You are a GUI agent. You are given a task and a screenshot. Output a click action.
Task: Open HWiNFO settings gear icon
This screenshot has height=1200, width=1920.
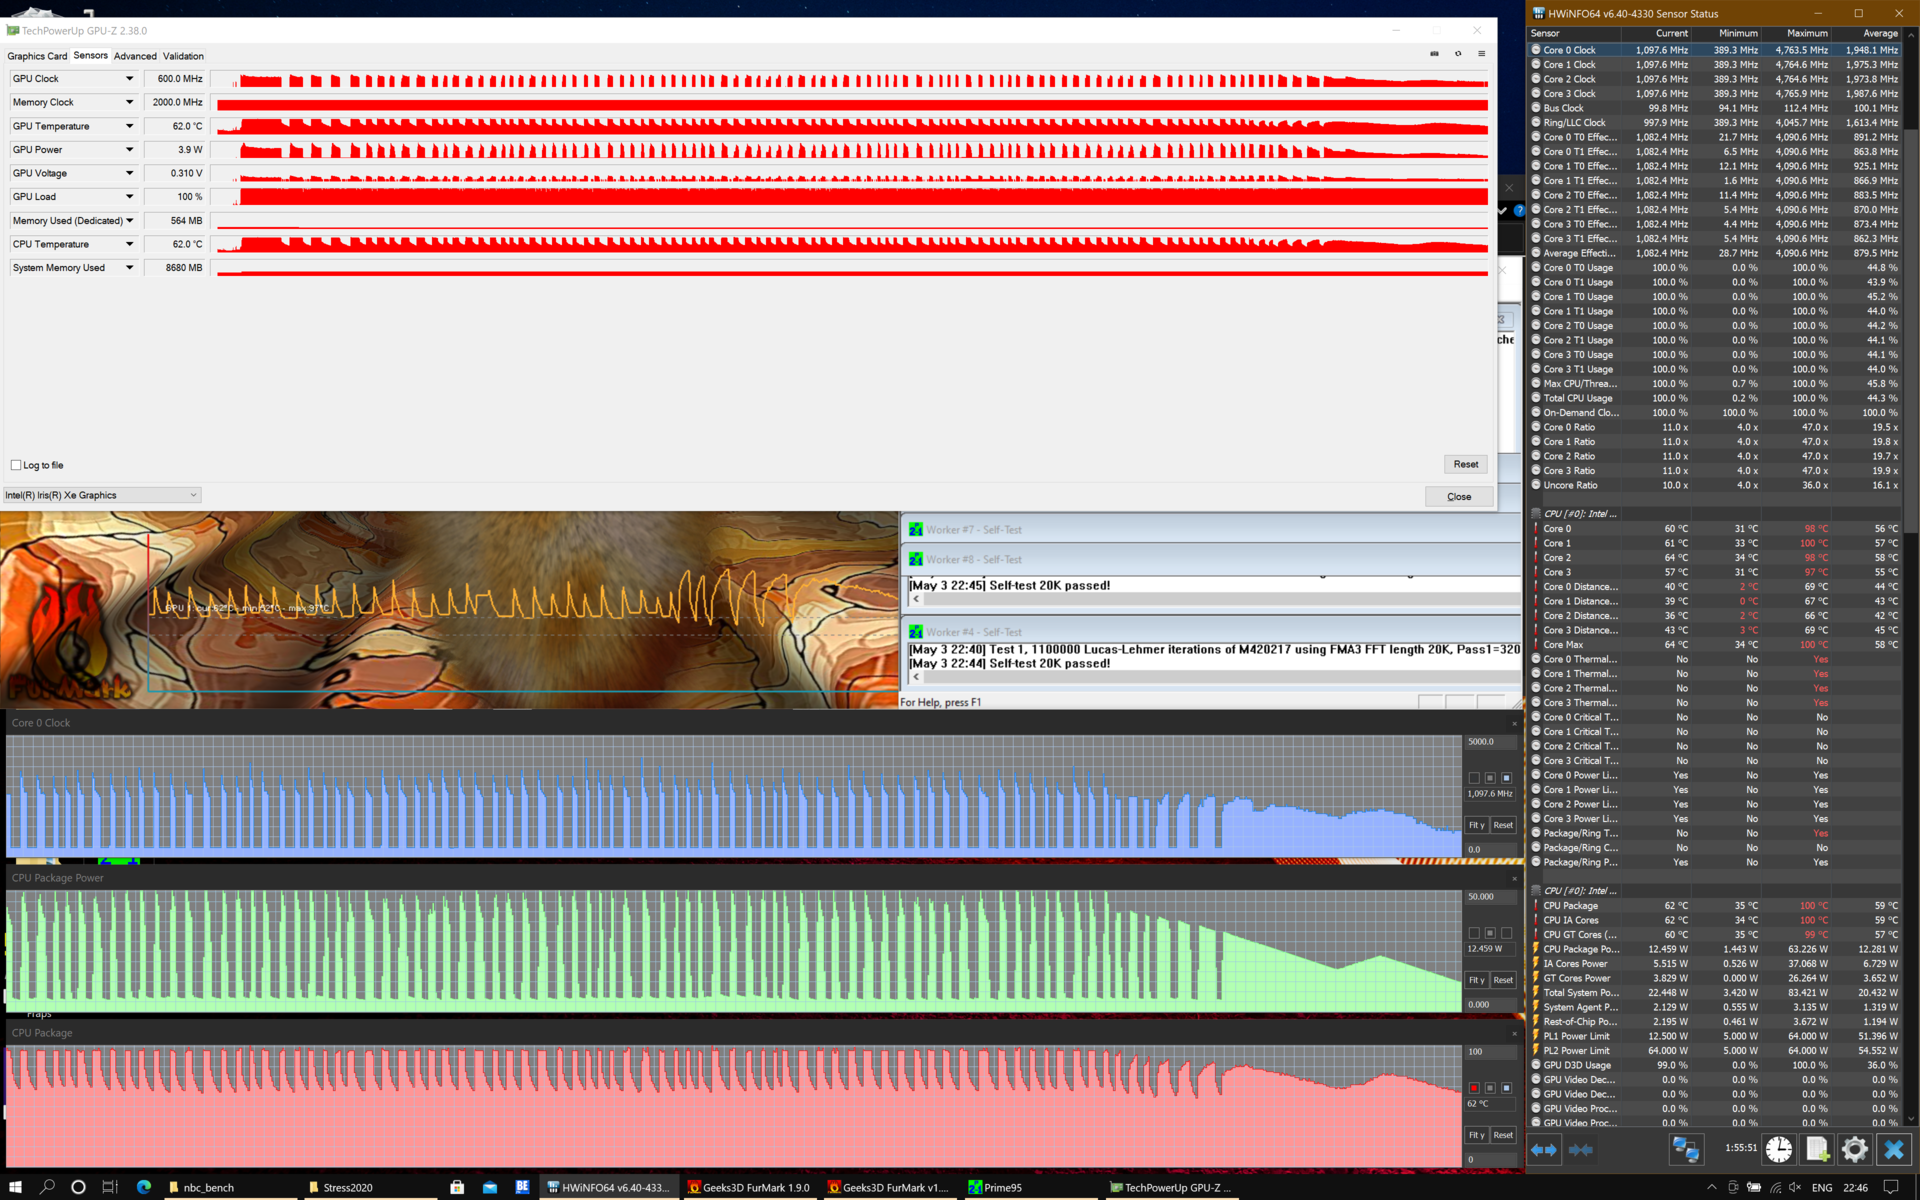pyautogui.click(x=1854, y=1150)
